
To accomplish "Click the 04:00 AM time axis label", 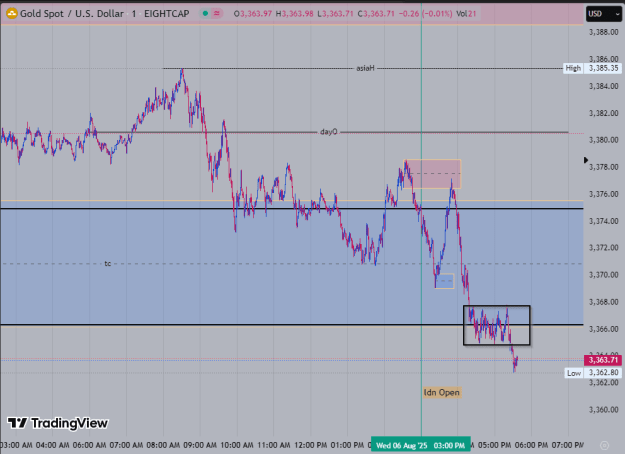I will tap(52, 445).
